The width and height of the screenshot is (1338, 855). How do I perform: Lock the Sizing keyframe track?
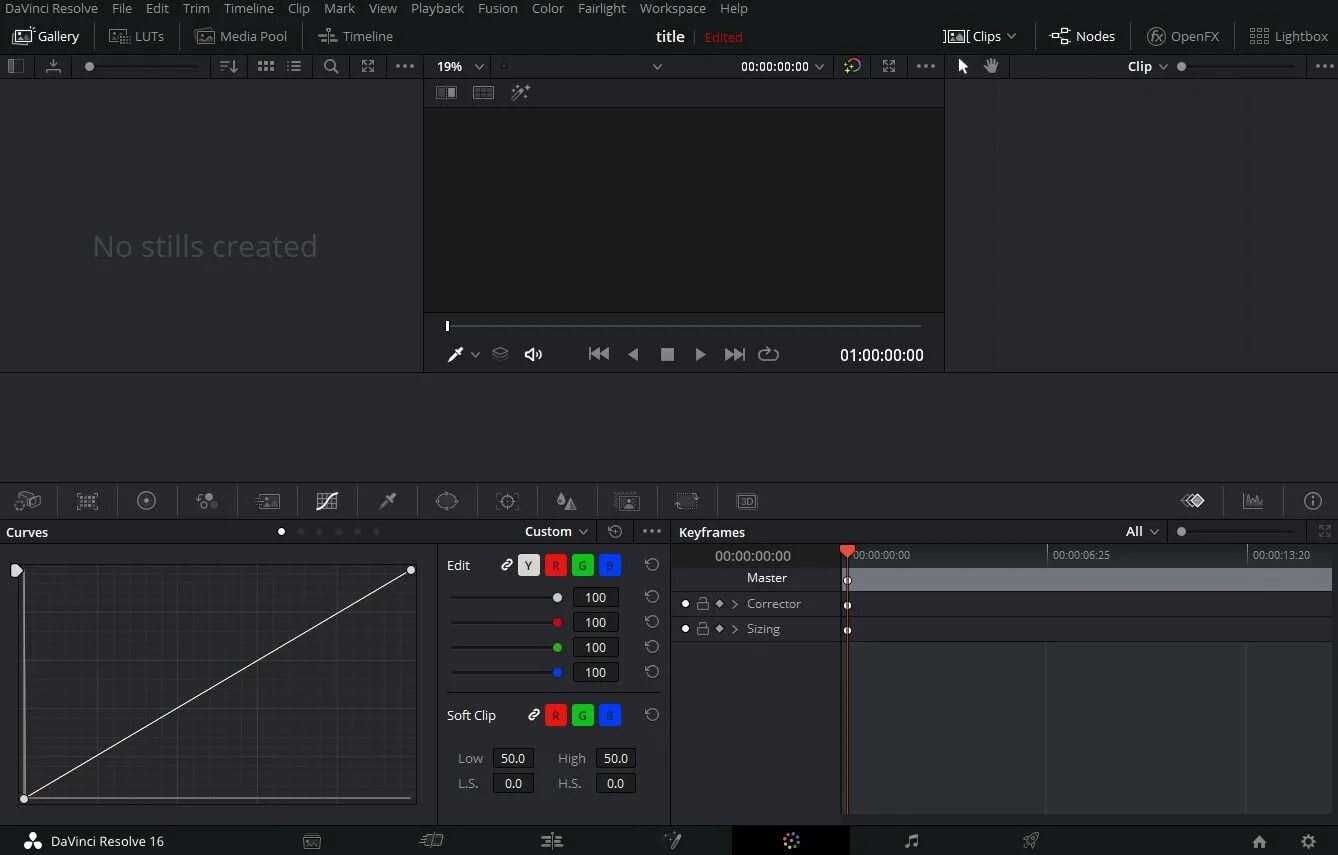702,629
